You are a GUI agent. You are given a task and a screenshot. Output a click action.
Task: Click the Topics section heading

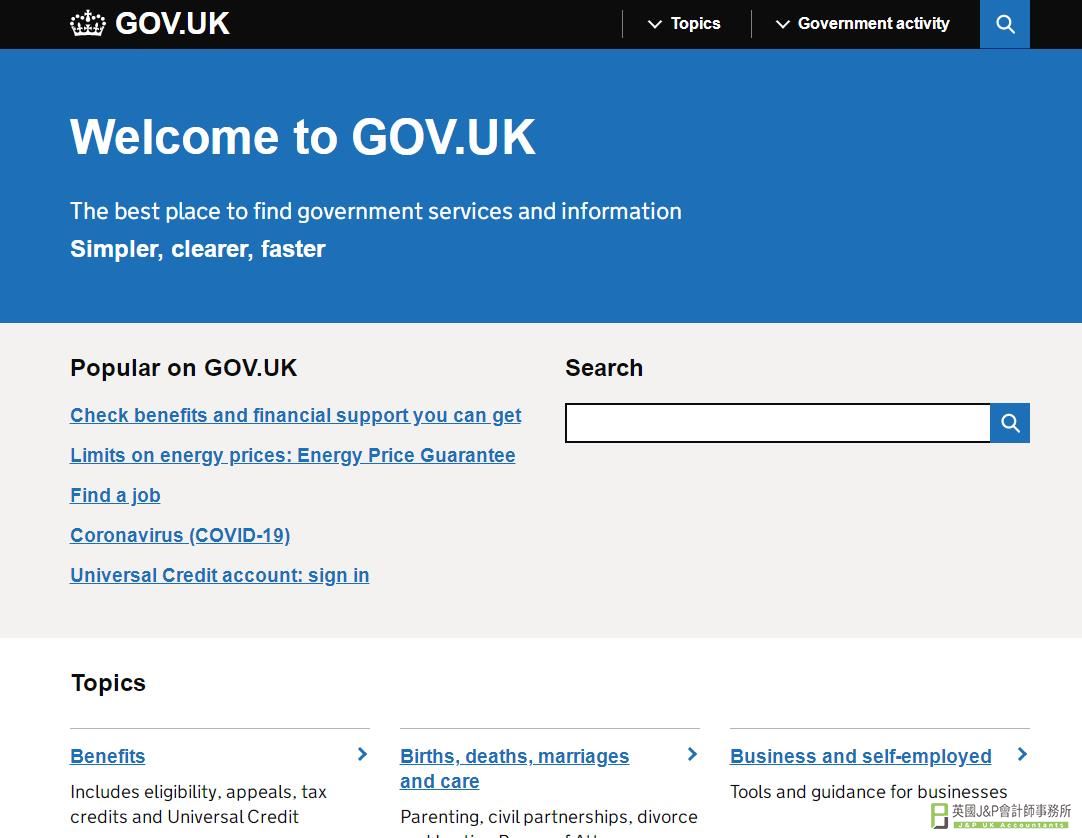click(x=108, y=683)
